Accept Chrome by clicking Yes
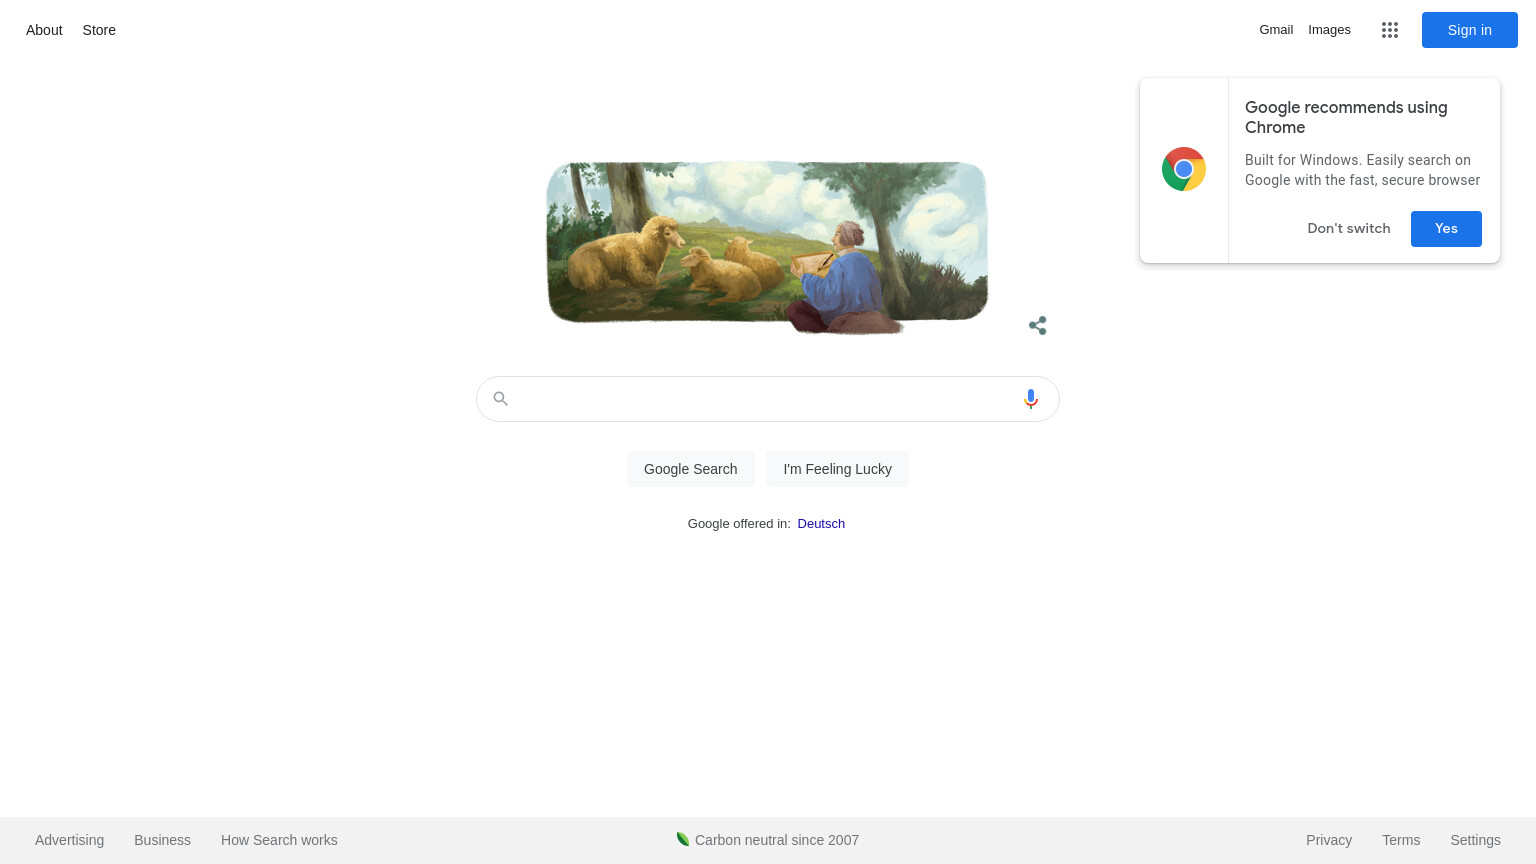The width and height of the screenshot is (1536, 864). coord(1446,228)
